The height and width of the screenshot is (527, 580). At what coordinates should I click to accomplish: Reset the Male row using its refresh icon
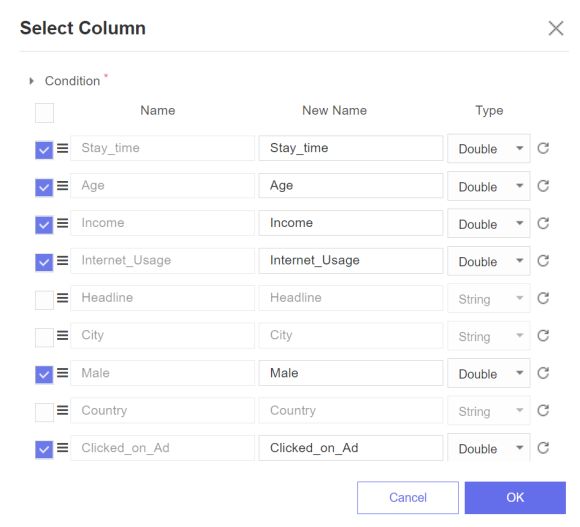tap(543, 373)
